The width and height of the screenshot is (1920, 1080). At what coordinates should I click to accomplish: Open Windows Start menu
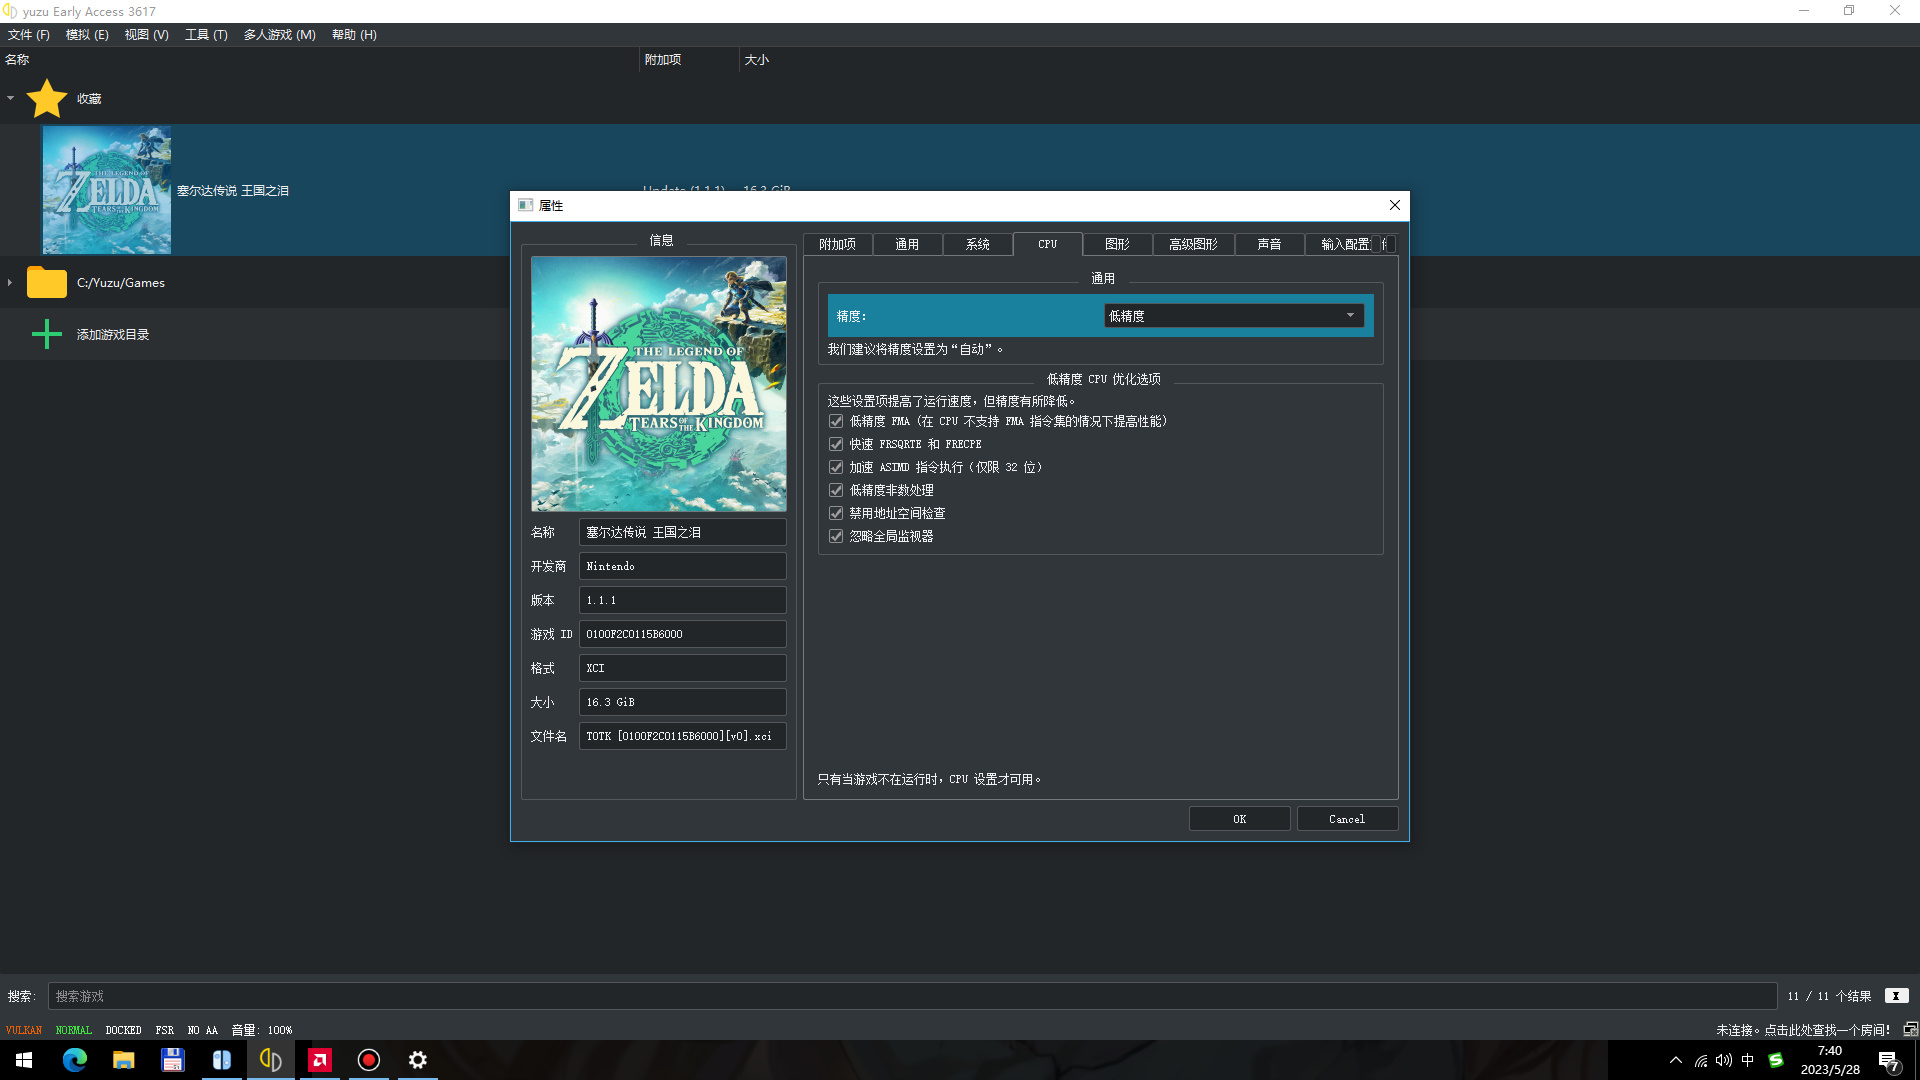[x=24, y=1060]
